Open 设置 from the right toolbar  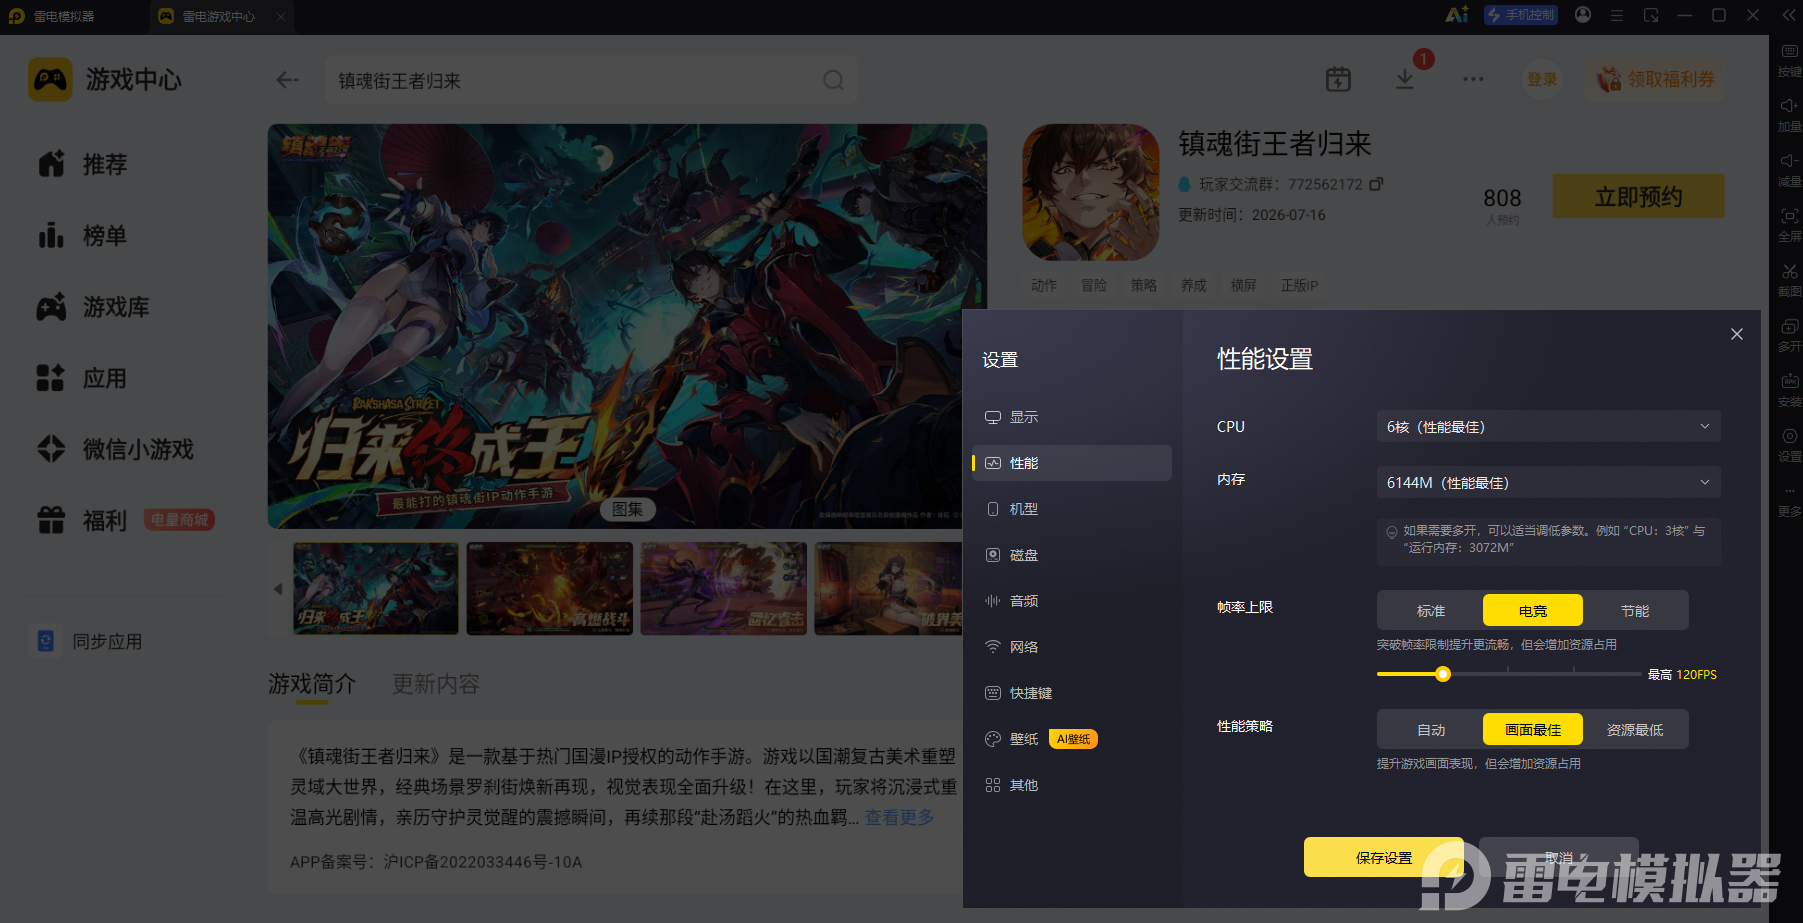(x=1789, y=444)
